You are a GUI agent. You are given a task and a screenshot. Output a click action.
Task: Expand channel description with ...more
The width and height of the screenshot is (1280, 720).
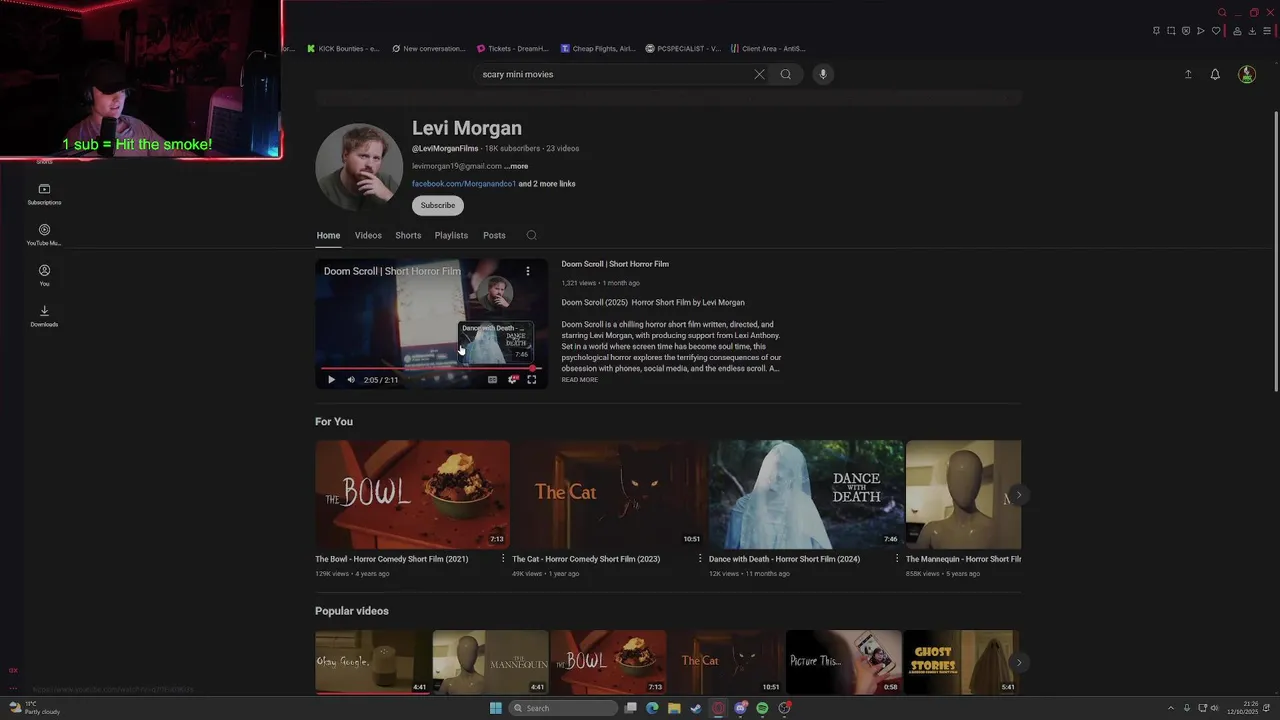coord(516,166)
